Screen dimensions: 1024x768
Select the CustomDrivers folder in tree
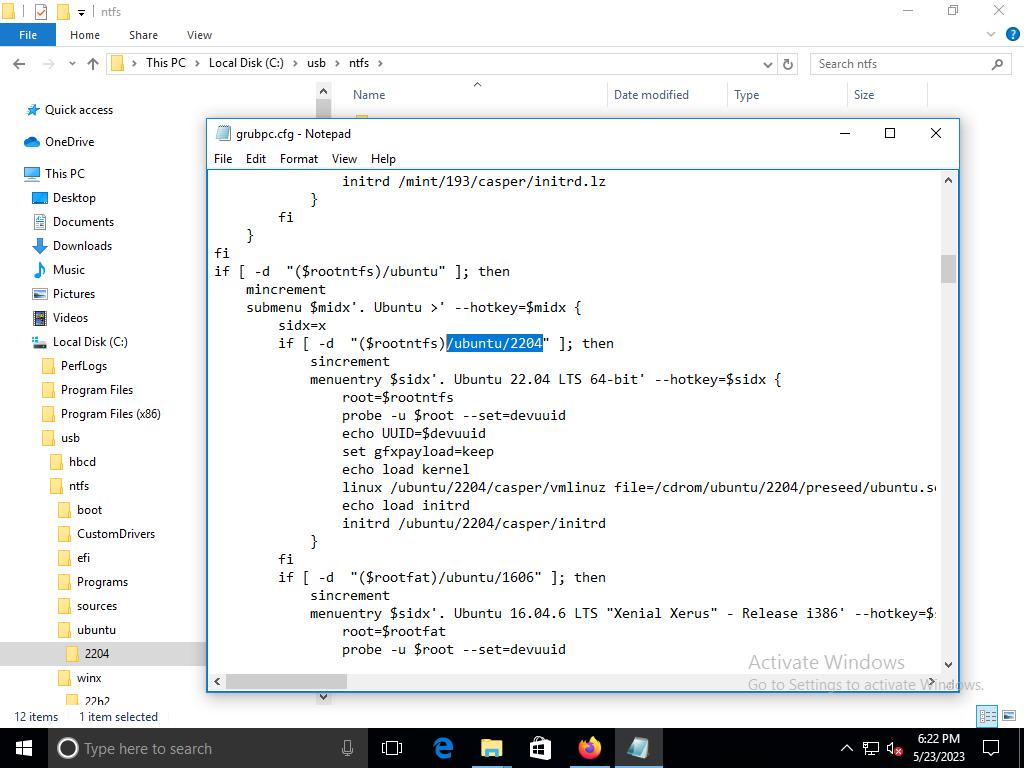tap(115, 534)
